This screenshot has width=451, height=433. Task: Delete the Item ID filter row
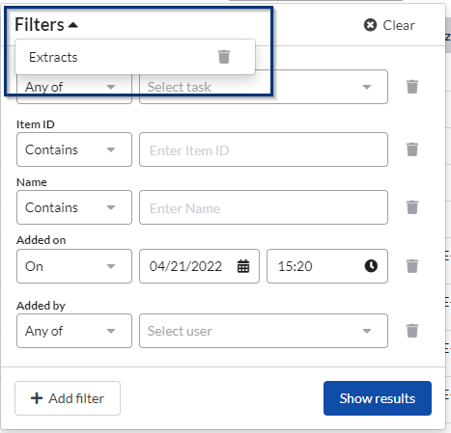click(412, 149)
